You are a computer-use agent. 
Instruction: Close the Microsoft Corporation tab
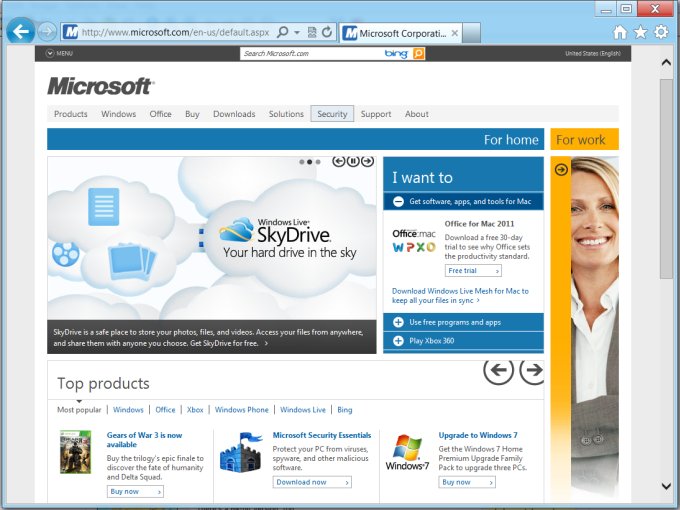tap(454, 33)
